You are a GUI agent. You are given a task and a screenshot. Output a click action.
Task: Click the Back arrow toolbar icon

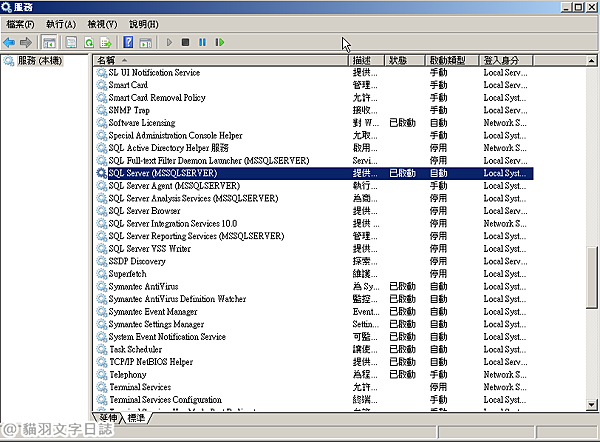click(9, 42)
